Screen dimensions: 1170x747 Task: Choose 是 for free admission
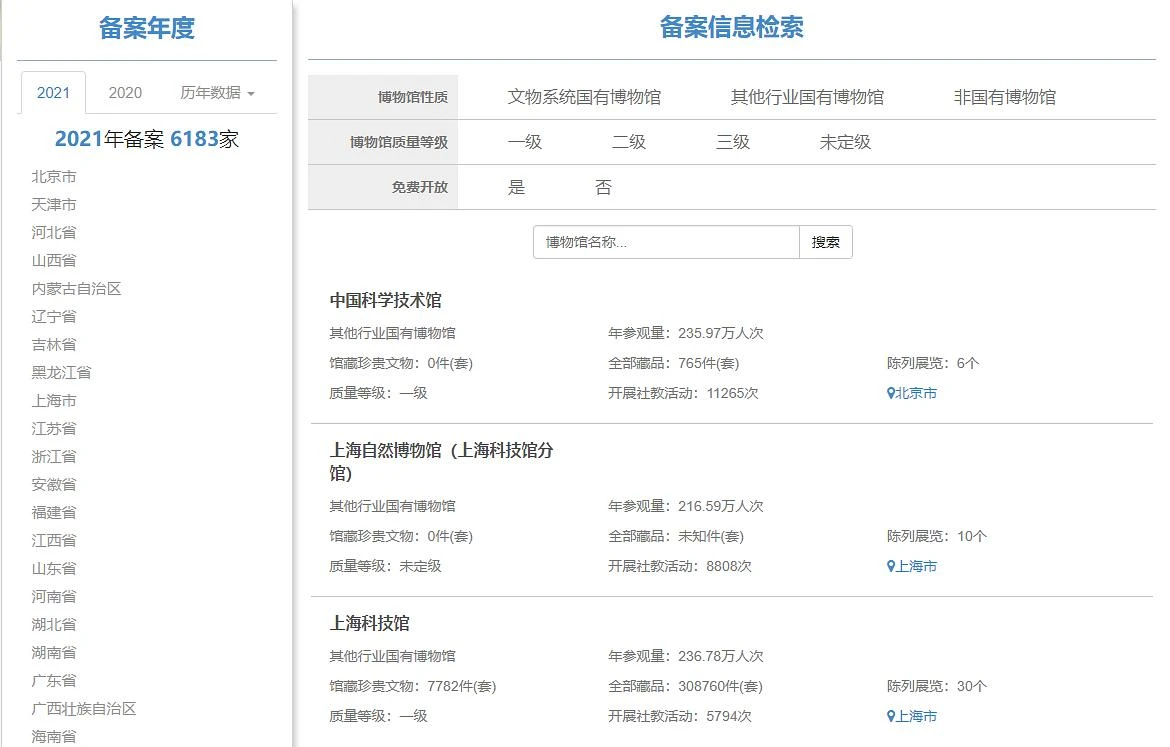[x=516, y=187]
